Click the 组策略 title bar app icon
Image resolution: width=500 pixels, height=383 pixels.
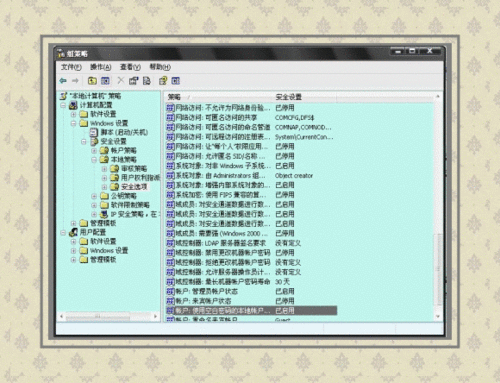[x=61, y=53]
